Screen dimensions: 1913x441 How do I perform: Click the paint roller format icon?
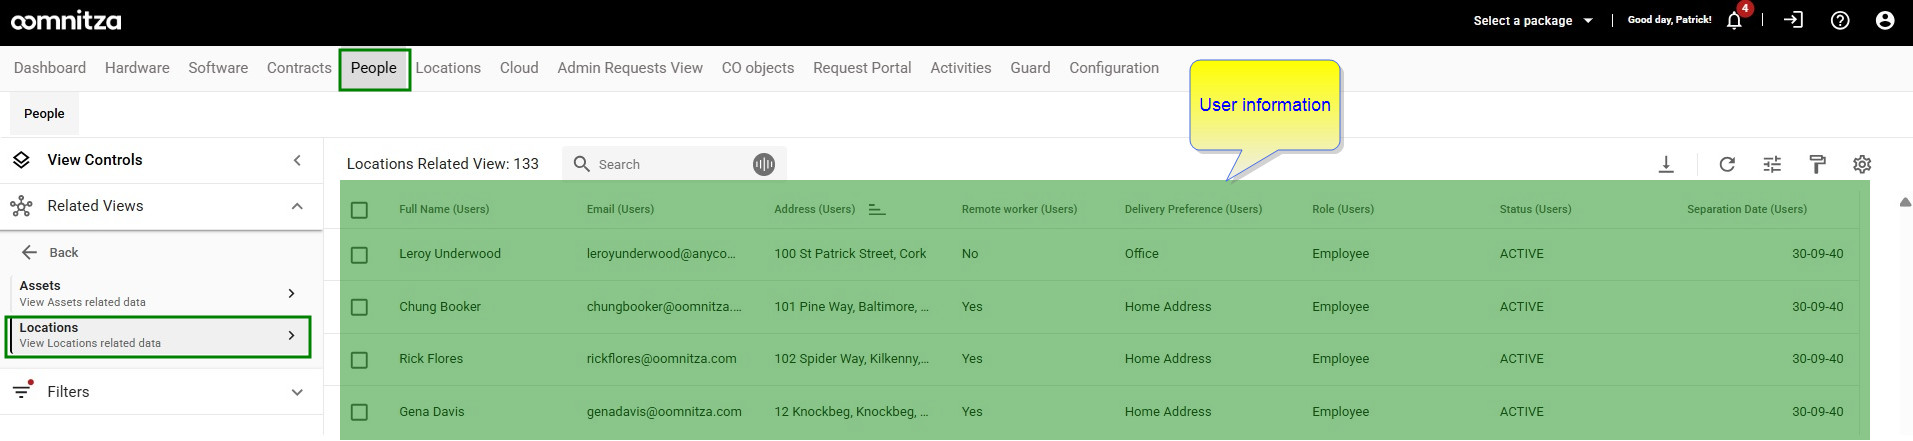point(1817,164)
